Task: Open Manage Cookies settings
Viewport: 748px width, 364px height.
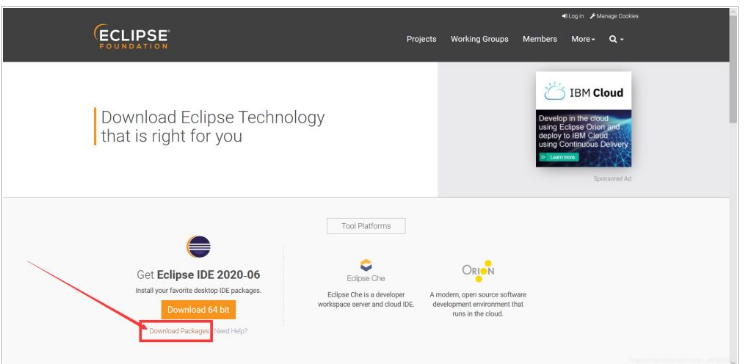Action: click(614, 16)
